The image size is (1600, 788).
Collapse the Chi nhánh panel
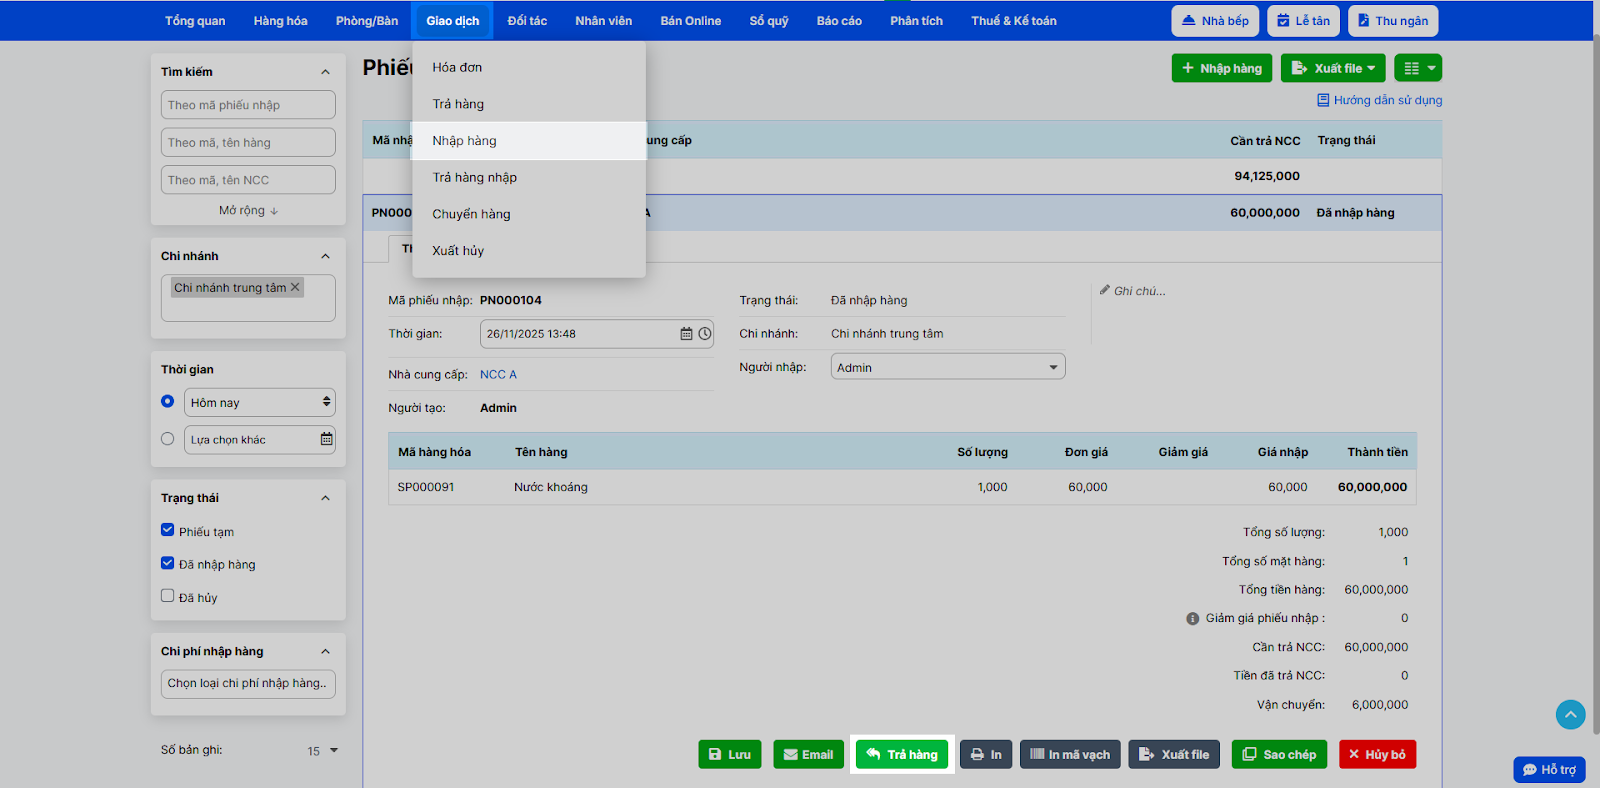click(325, 256)
